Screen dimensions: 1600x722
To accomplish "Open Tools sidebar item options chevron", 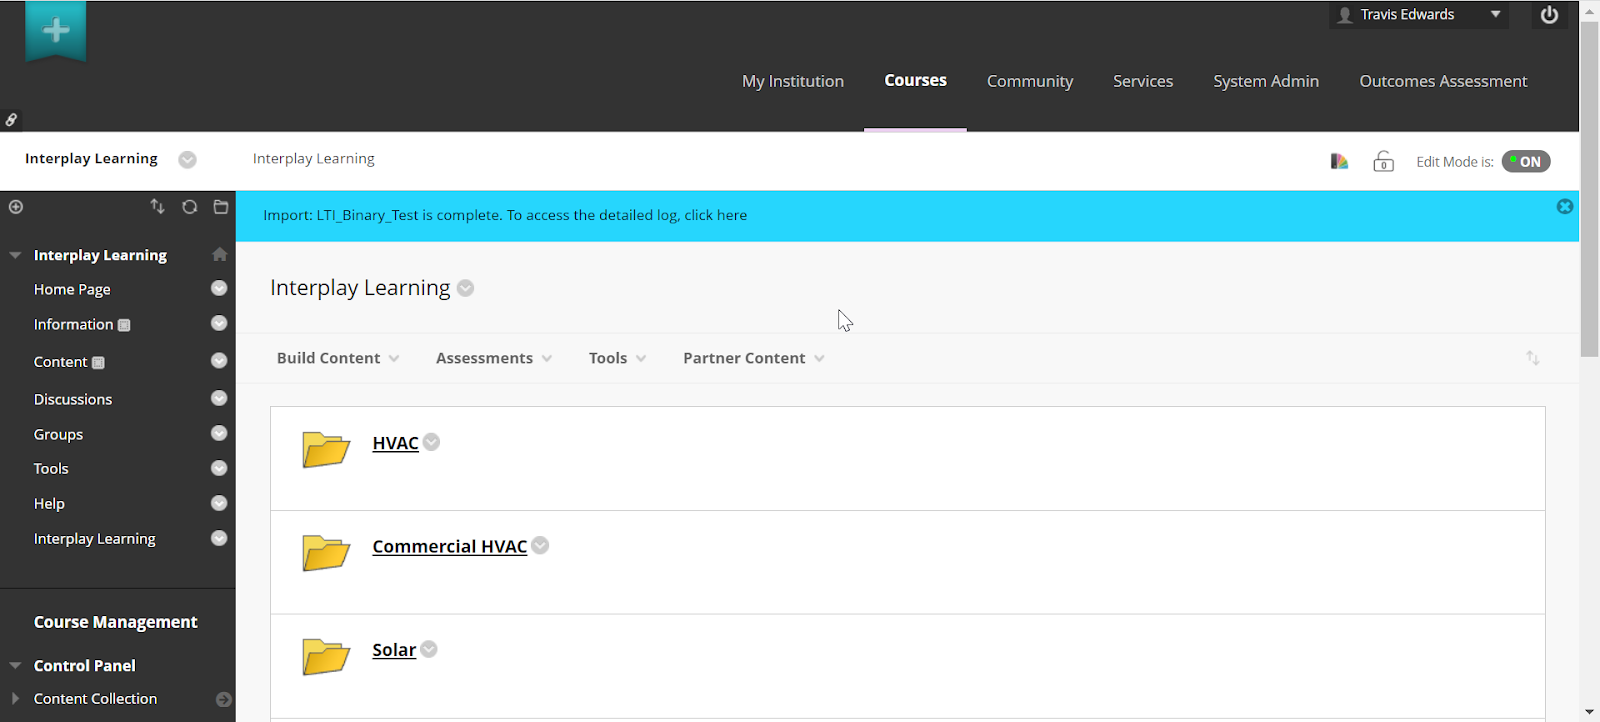I will click(x=219, y=468).
